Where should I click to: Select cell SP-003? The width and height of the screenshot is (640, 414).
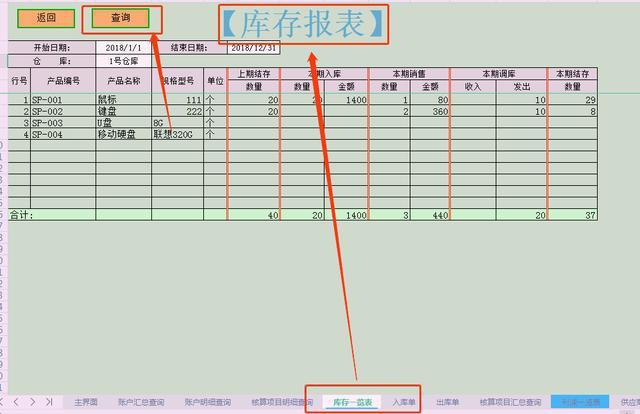pos(63,123)
